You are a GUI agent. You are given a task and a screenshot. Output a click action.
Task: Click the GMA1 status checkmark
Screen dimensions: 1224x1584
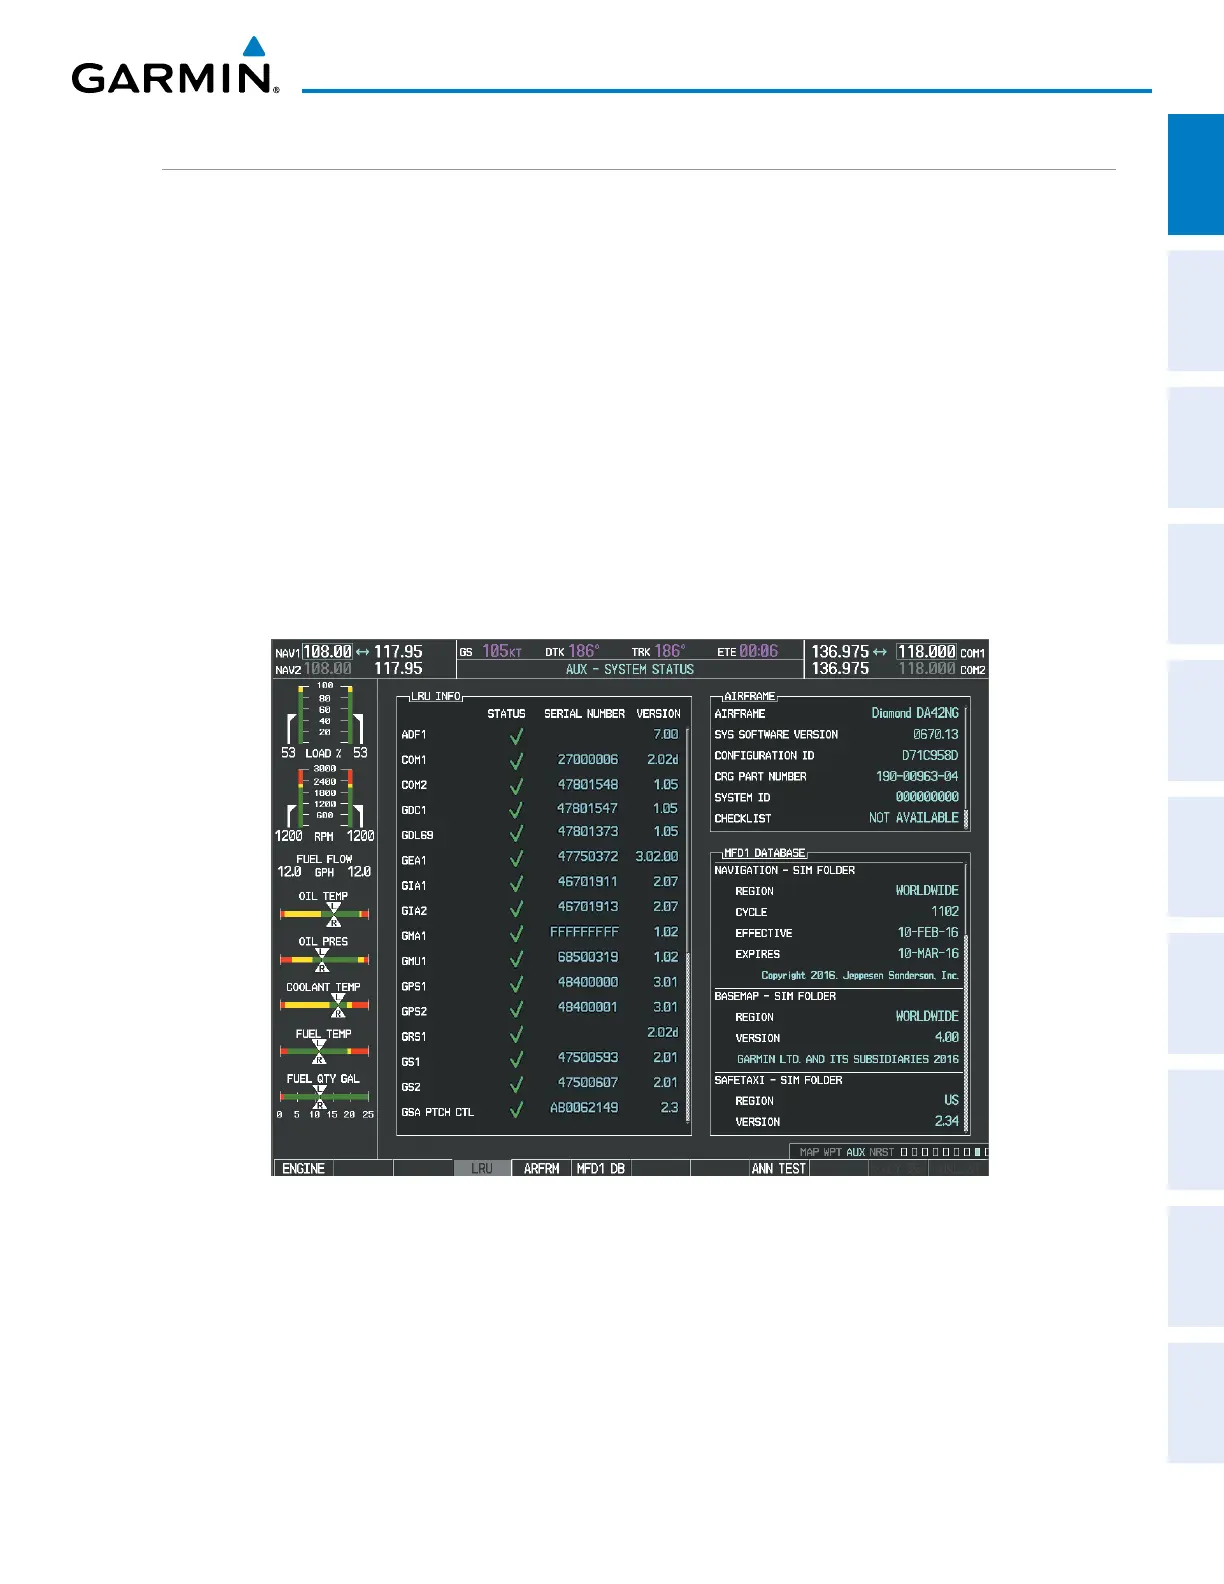[516, 934]
